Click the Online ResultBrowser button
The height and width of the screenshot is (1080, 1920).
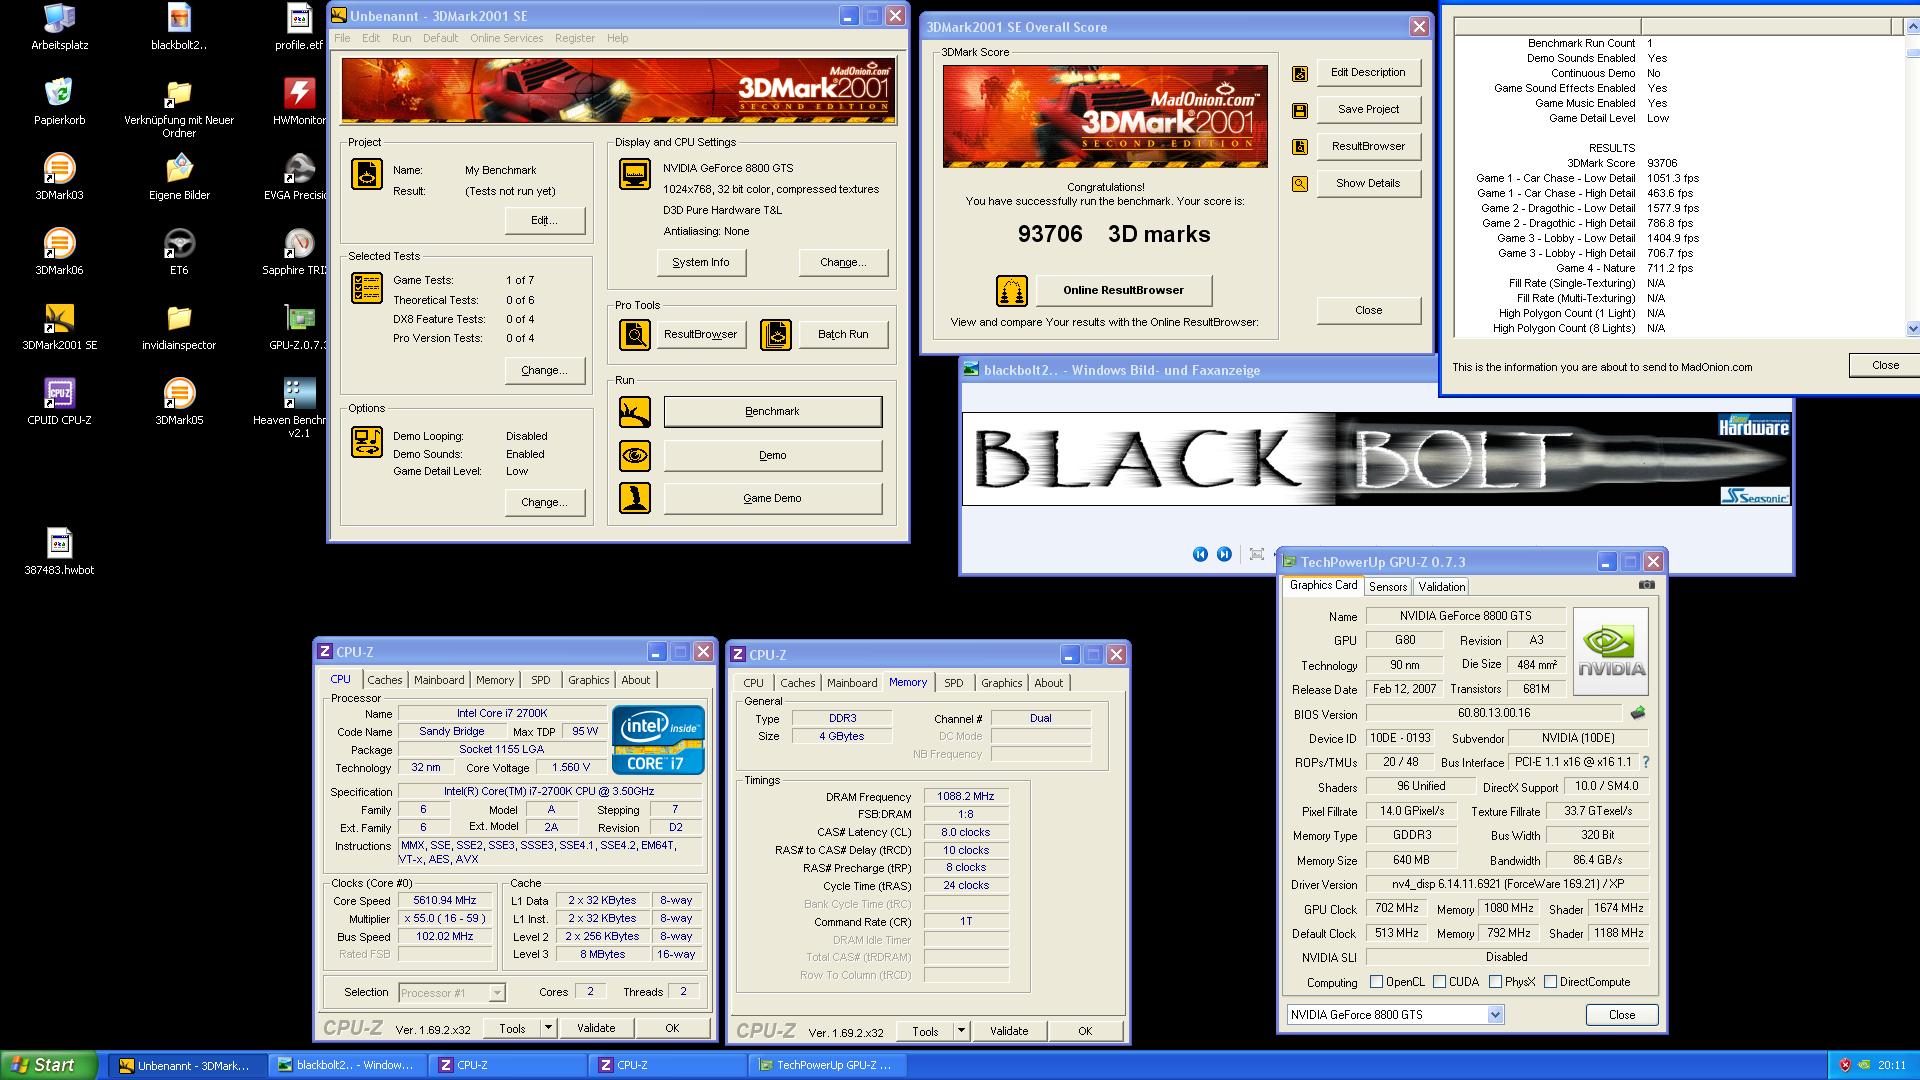point(1123,290)
